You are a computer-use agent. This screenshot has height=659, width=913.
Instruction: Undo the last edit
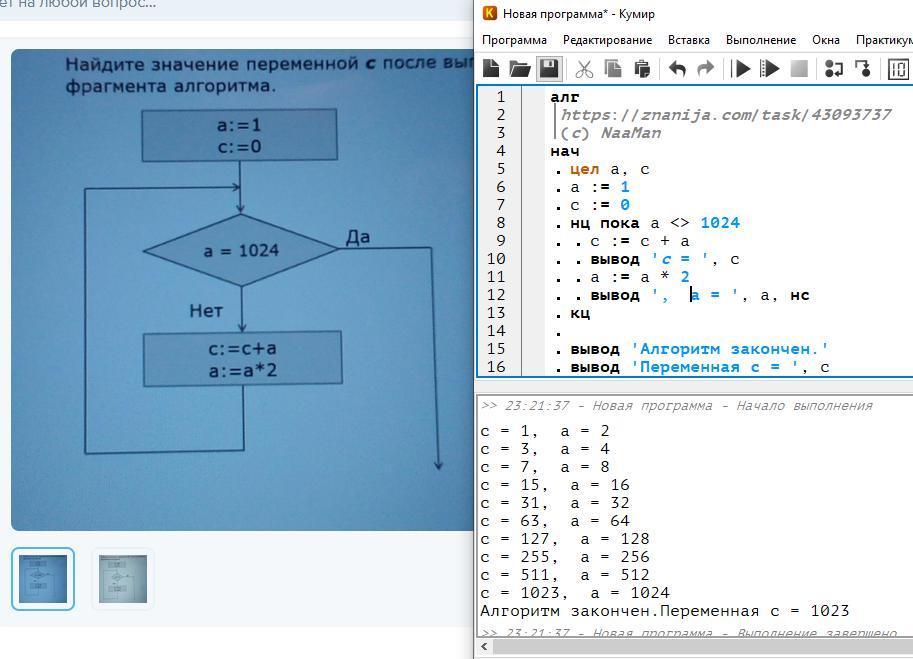(677, 69)
